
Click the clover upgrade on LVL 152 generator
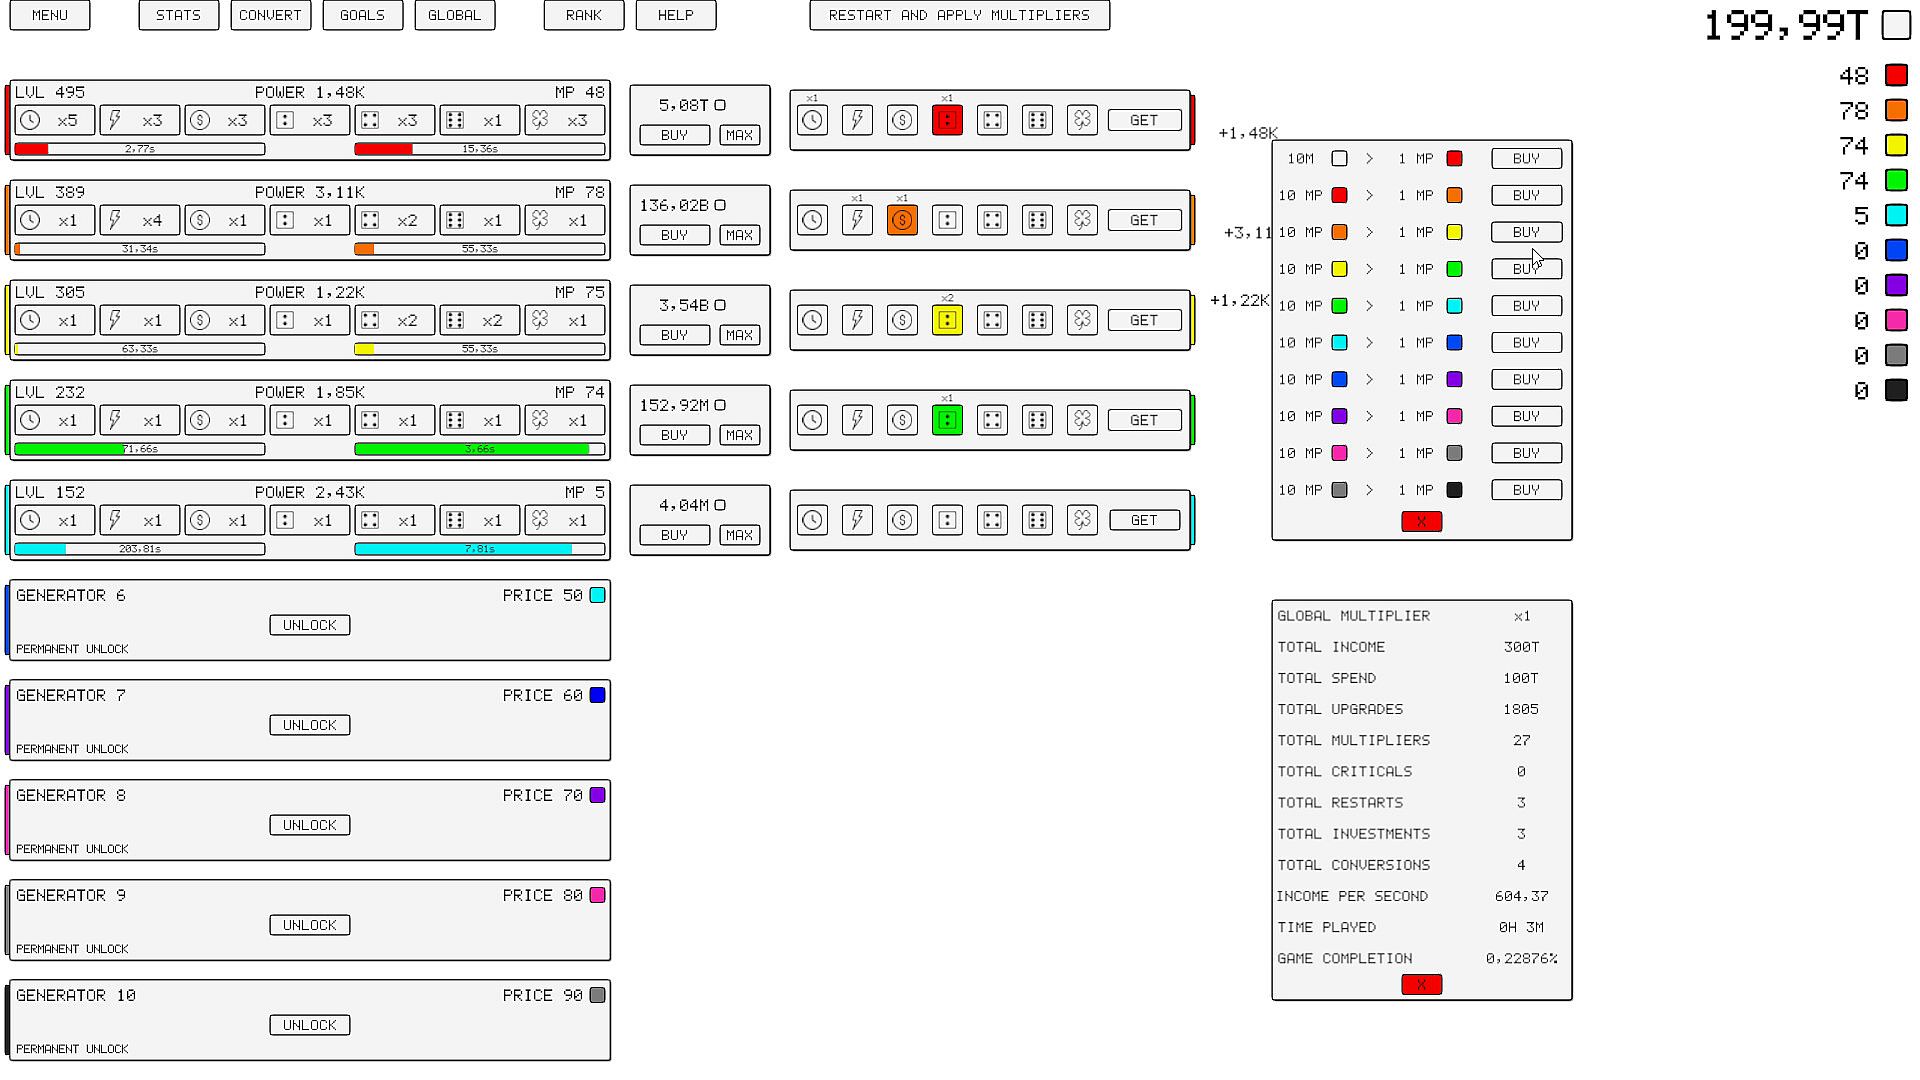(565, 520)
